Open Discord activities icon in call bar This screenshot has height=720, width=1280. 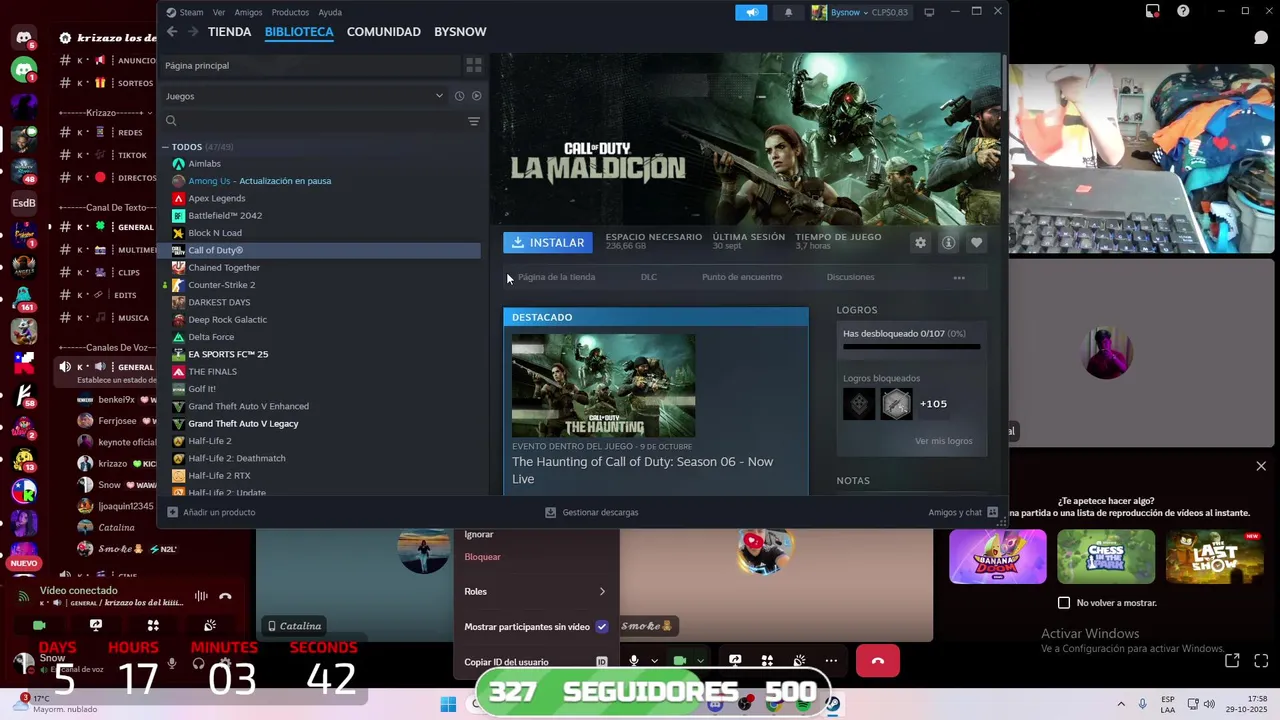point(767,660)
